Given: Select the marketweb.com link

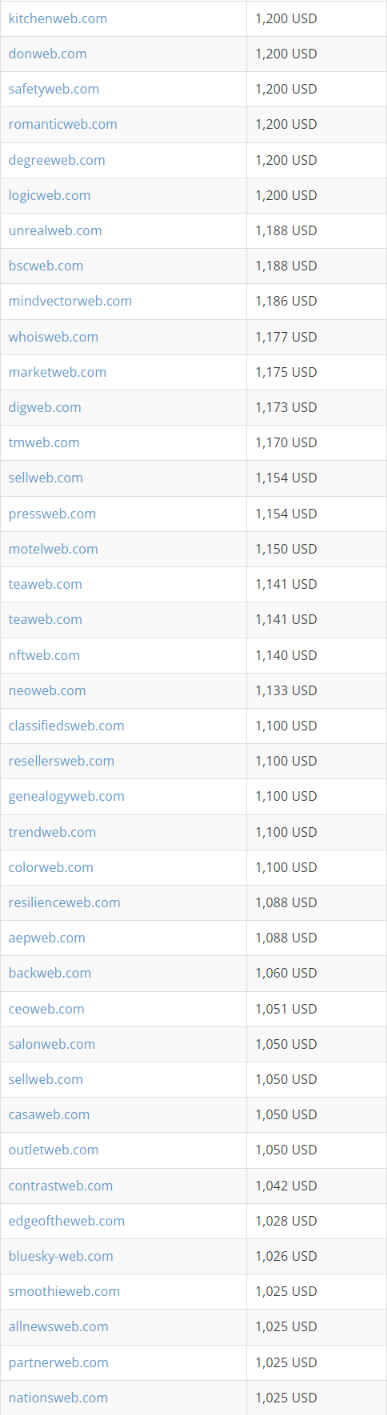Looking at the screenshot, I should click(57, 372).
